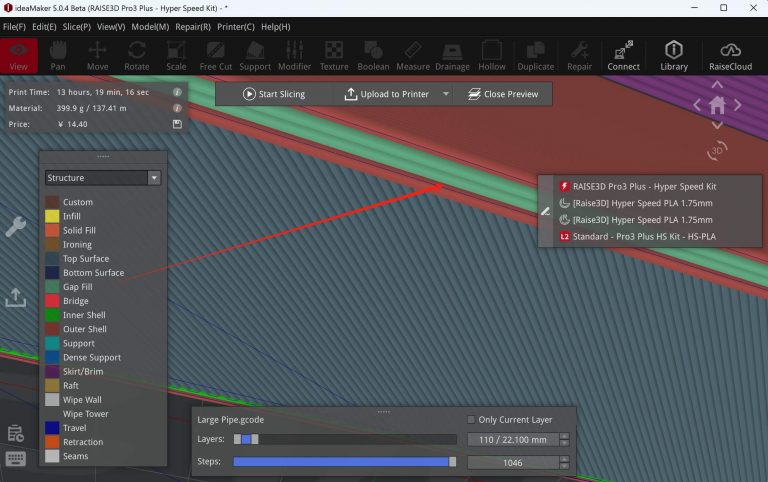
Task: Click the view right arrow beside home icon
Action: [737, 105]
